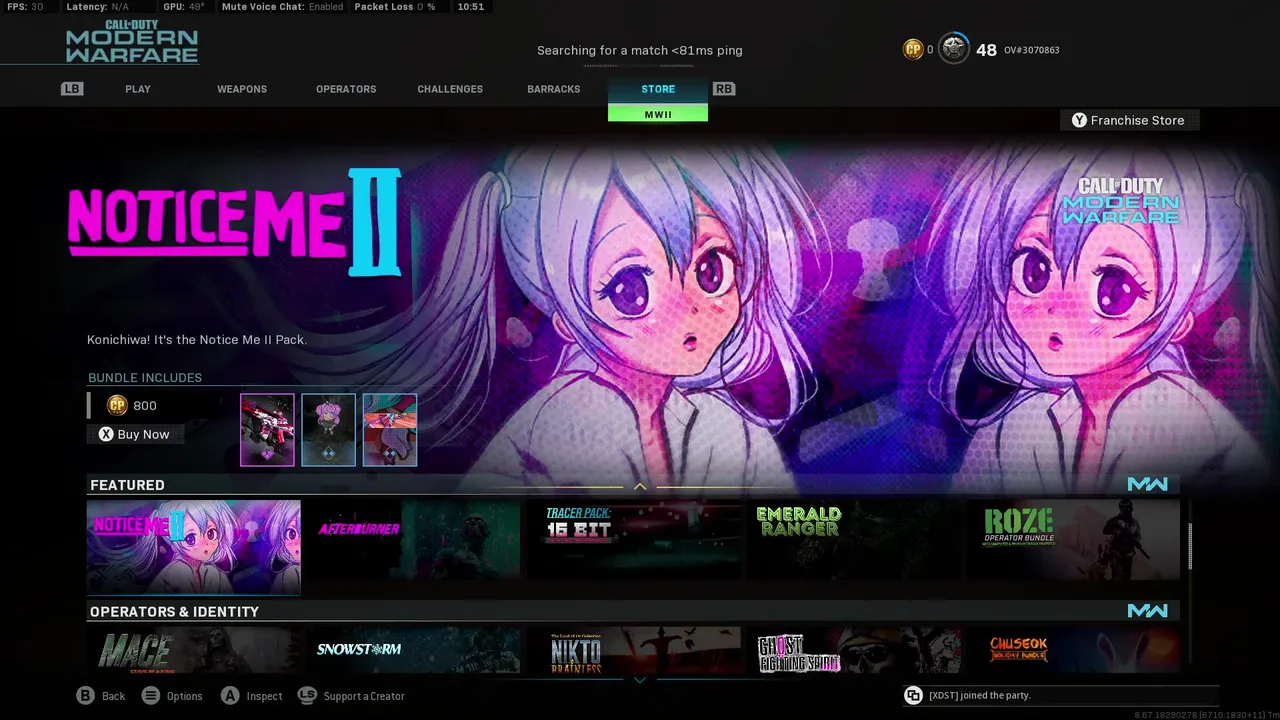Click Buy Now for the bundle
The image size is (1280, 720).
135,434
